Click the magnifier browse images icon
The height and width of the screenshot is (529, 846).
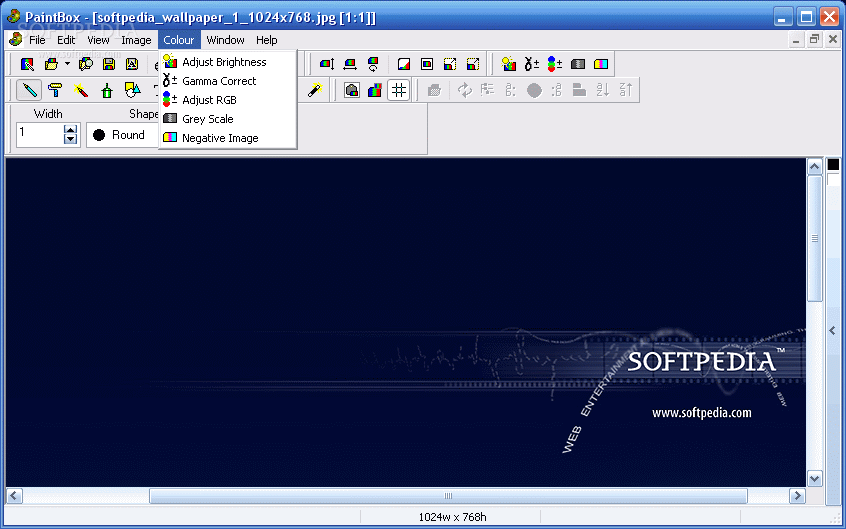coord(86,64)
